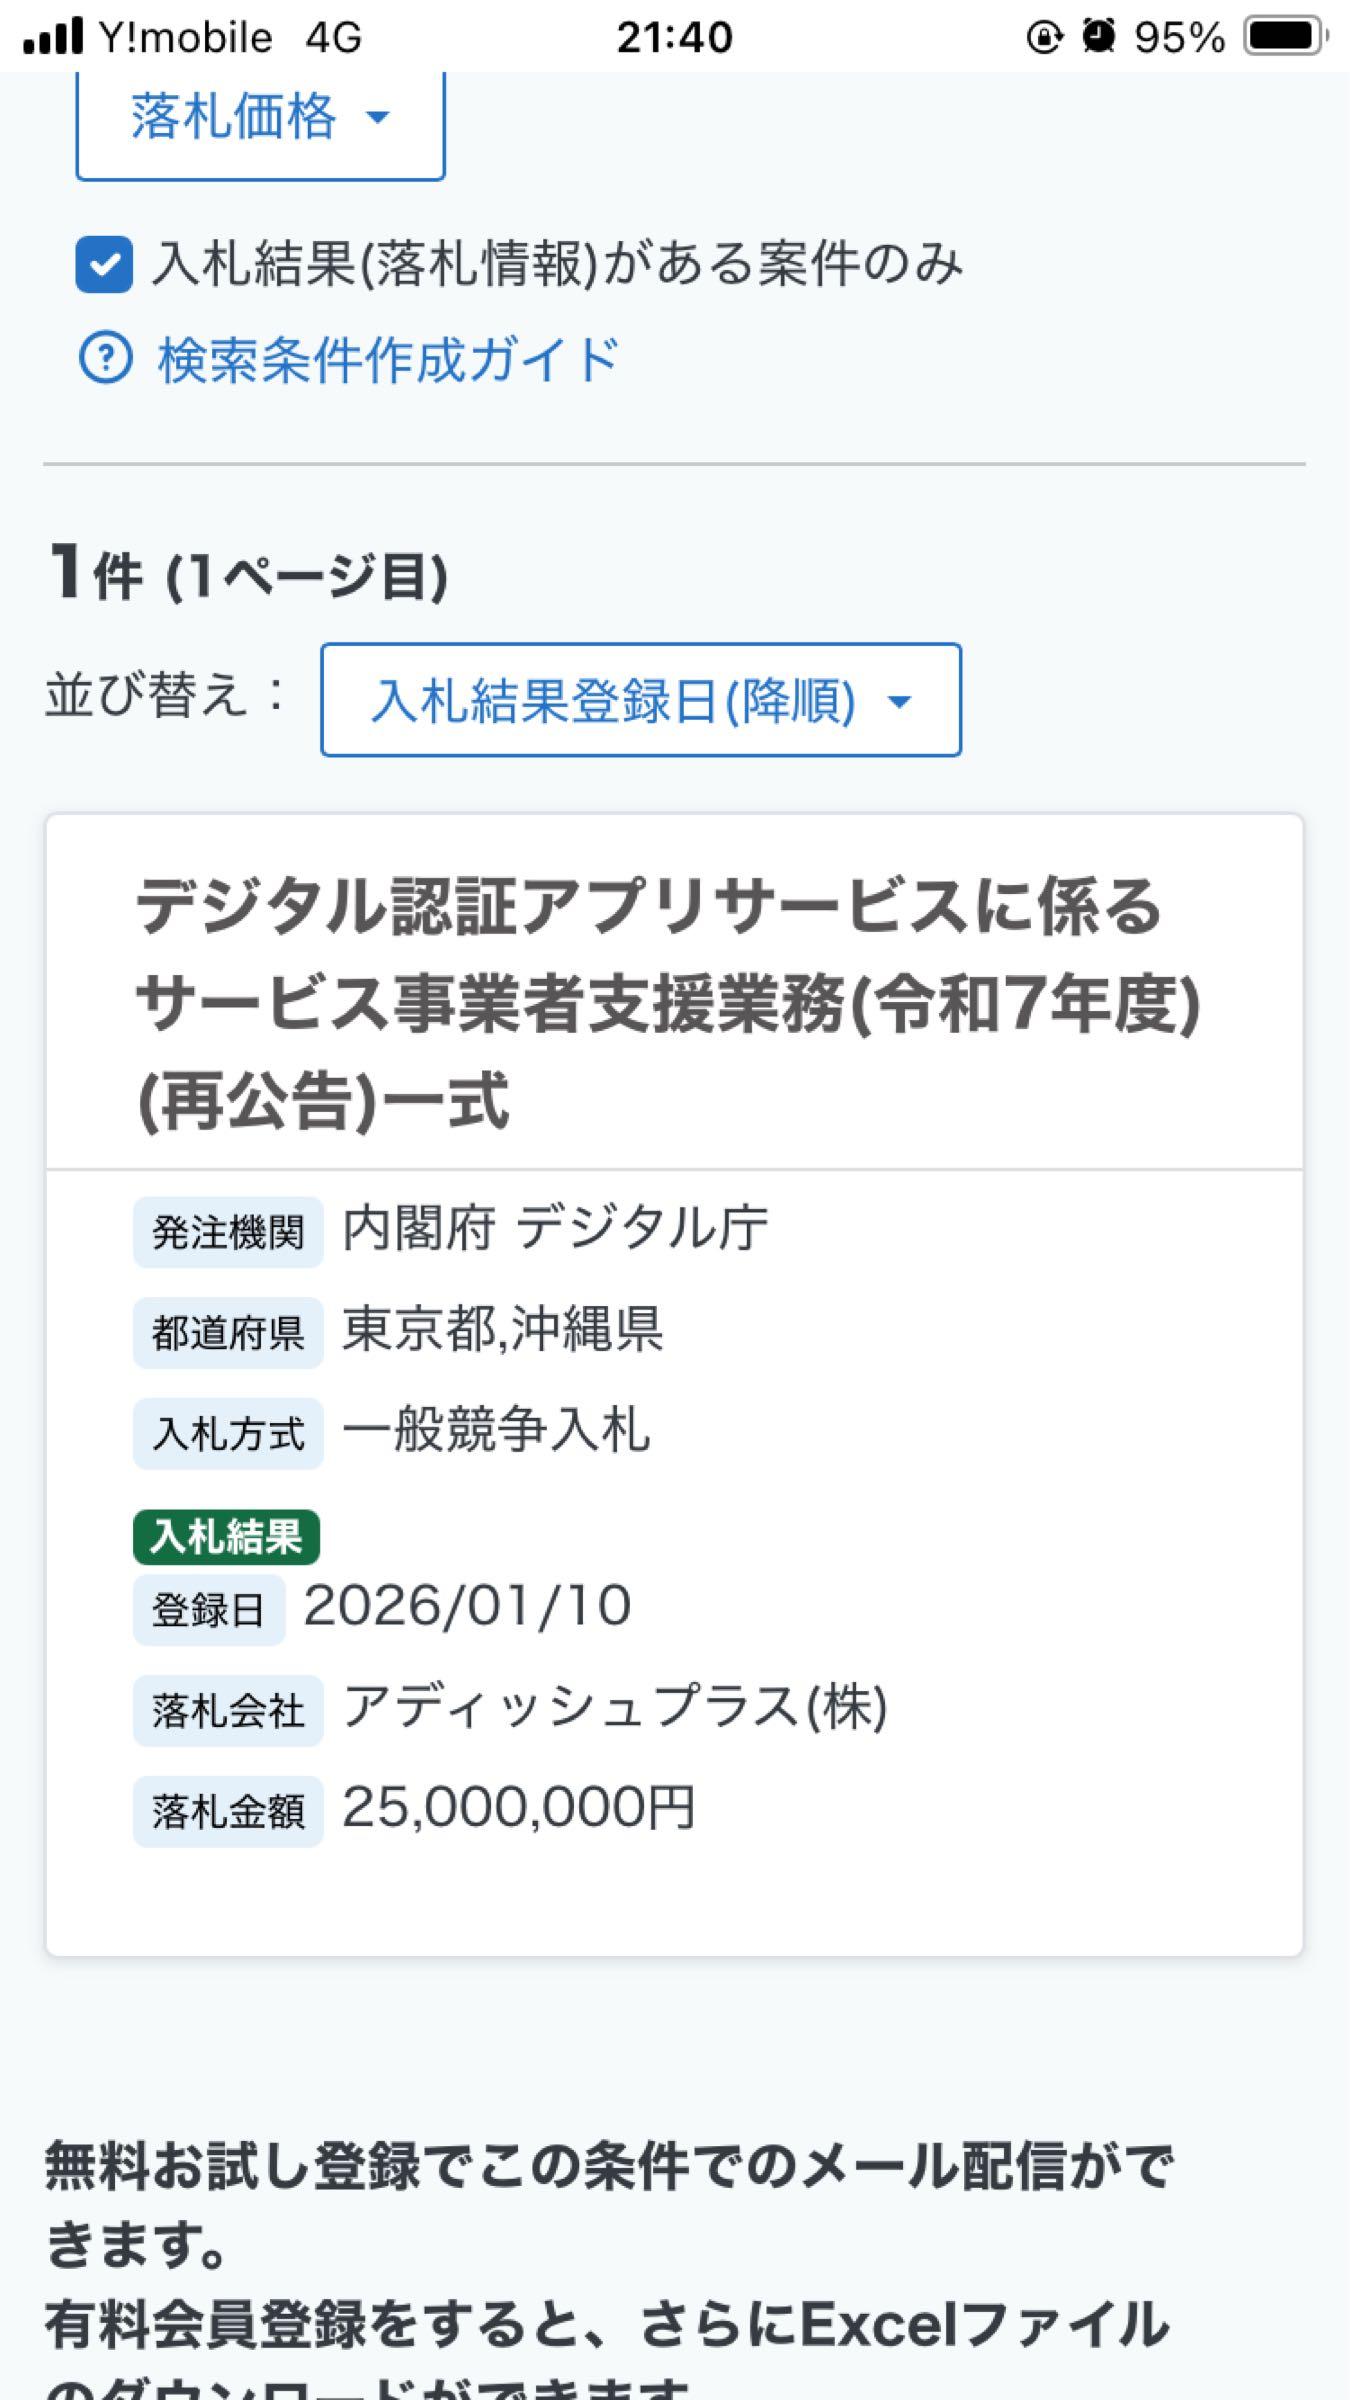
Task: Tap the alarm clock icon in status bar
Action: [1100, 37]
